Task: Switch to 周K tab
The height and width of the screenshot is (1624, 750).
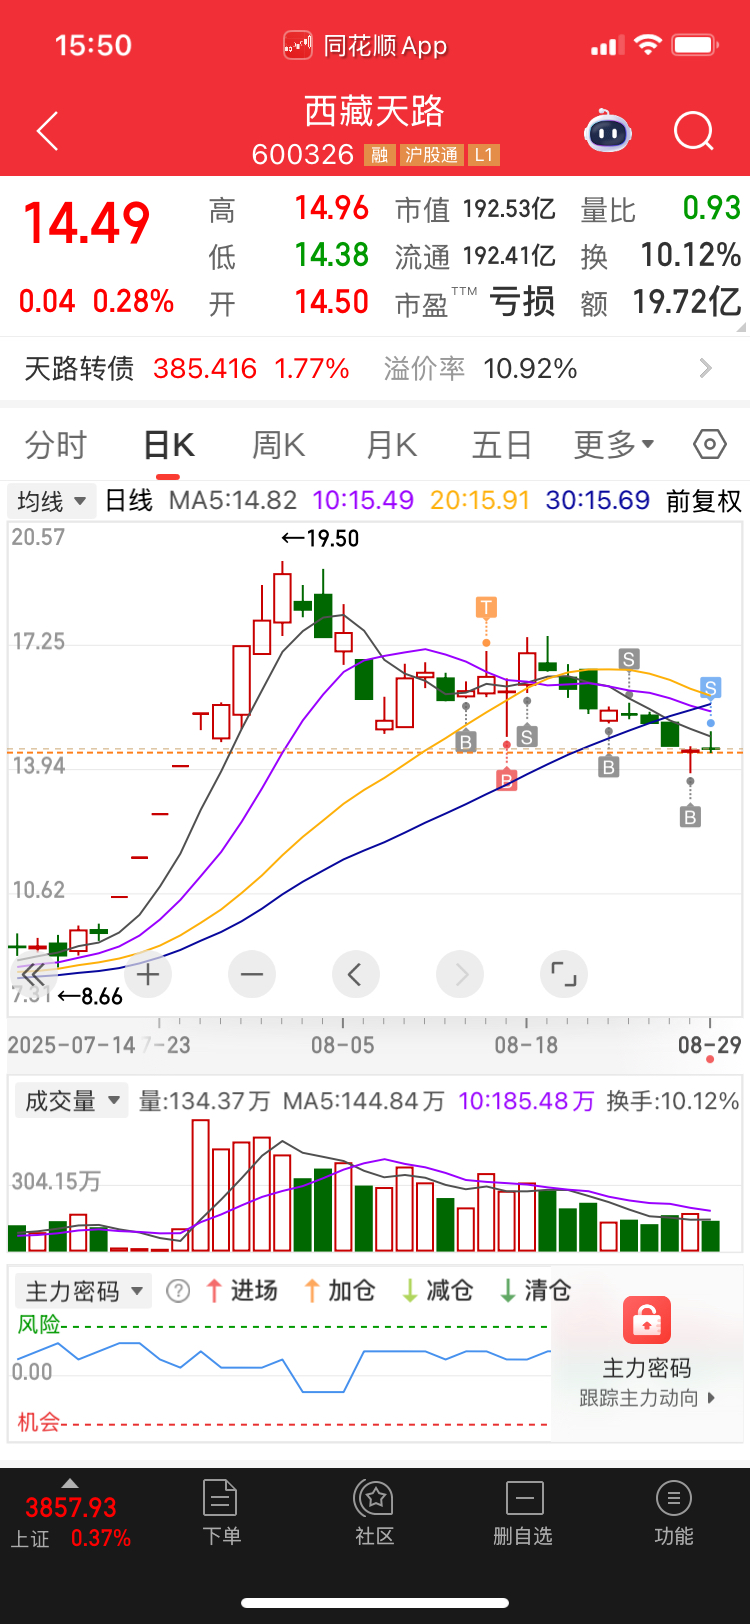Action: point(278,444)
